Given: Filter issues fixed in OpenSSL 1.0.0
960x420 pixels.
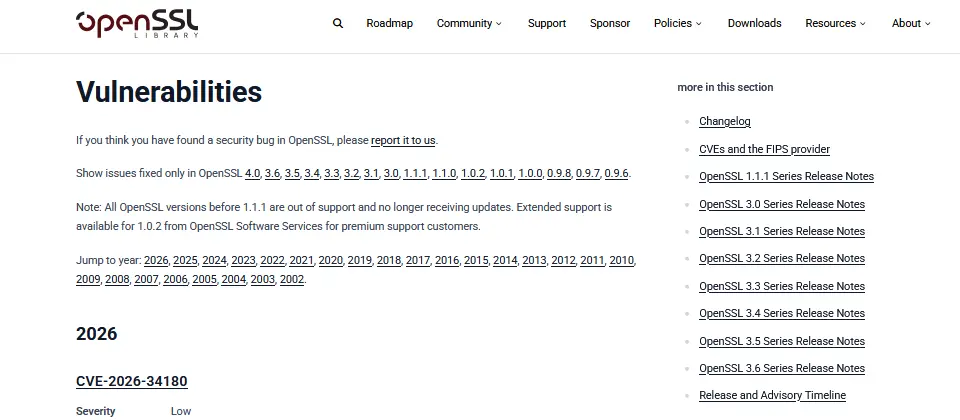Looking at the screenshot, I should (x=530, y=173).
